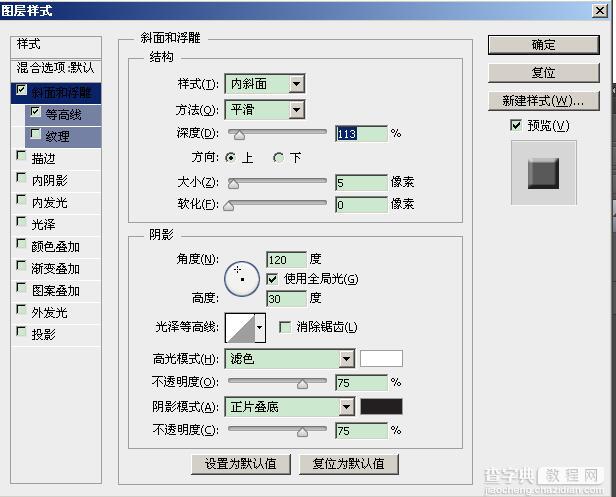Enable the 投影 checkbox

pyautogui.click(x=22, y=332)
